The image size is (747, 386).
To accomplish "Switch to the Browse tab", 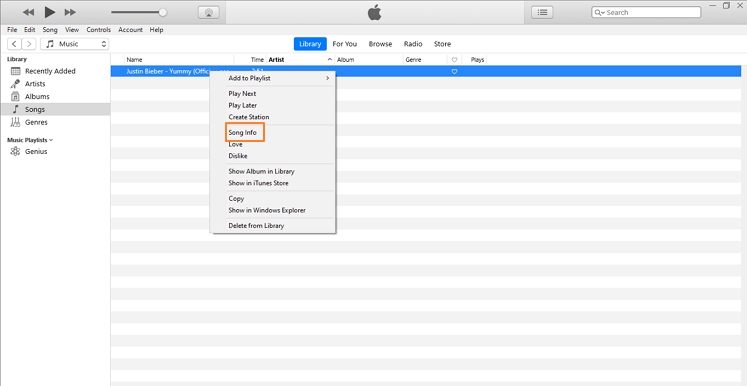I will (380, 44).
